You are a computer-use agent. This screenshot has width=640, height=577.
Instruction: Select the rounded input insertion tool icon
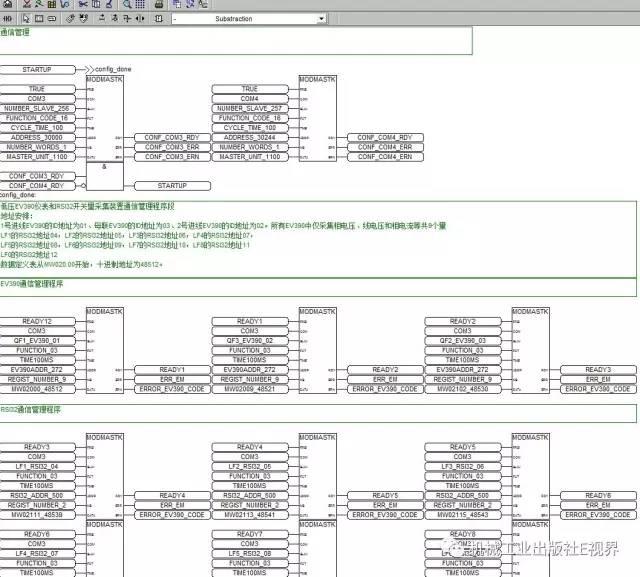[51, 19]
